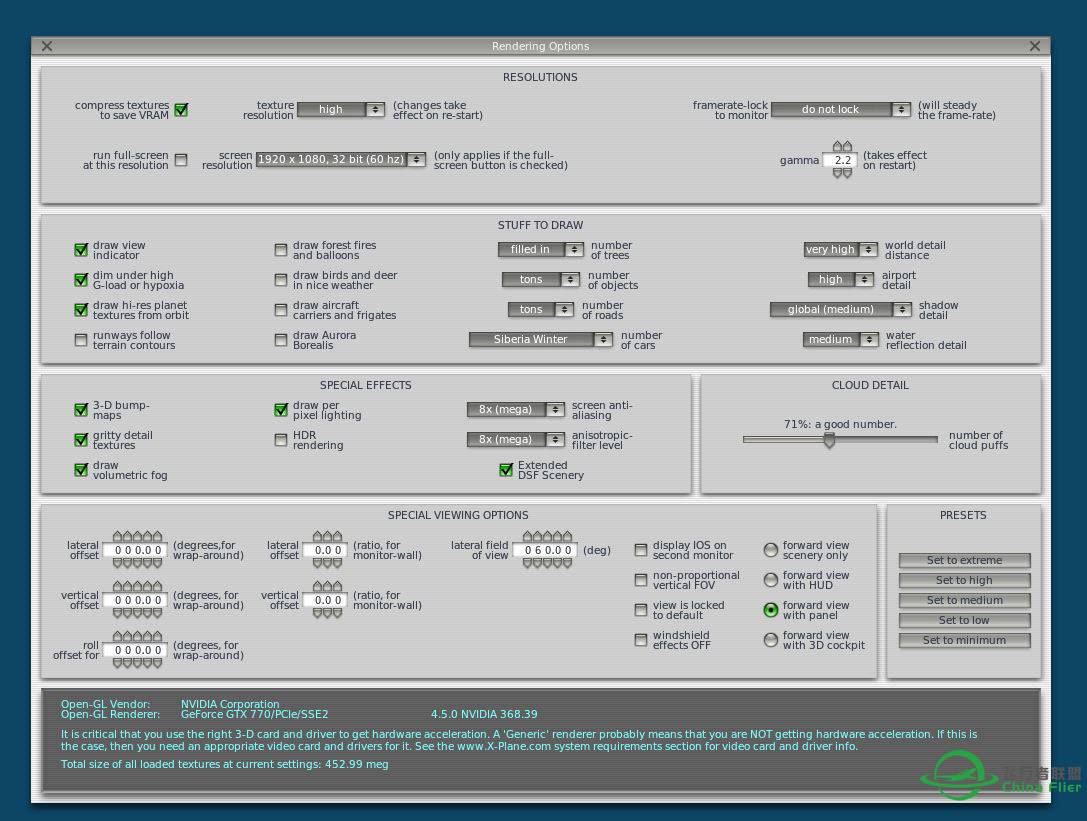
Task: Open the texture resolution dropdown
Action: pyautogui.click(x=340, y=110)
